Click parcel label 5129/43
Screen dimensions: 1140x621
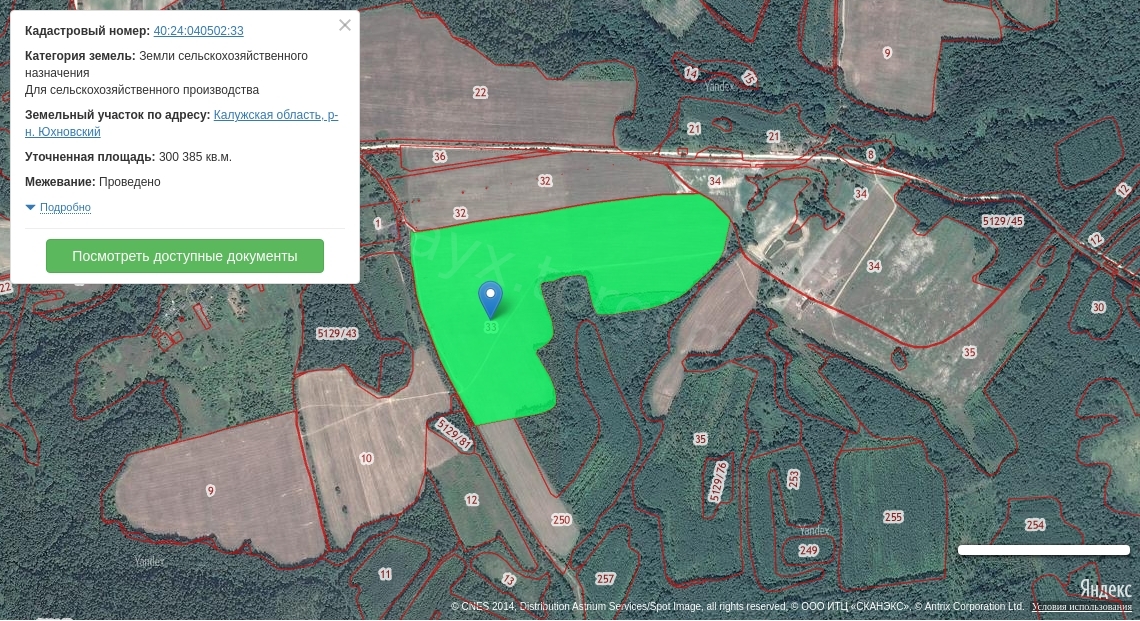click(336, 333)
